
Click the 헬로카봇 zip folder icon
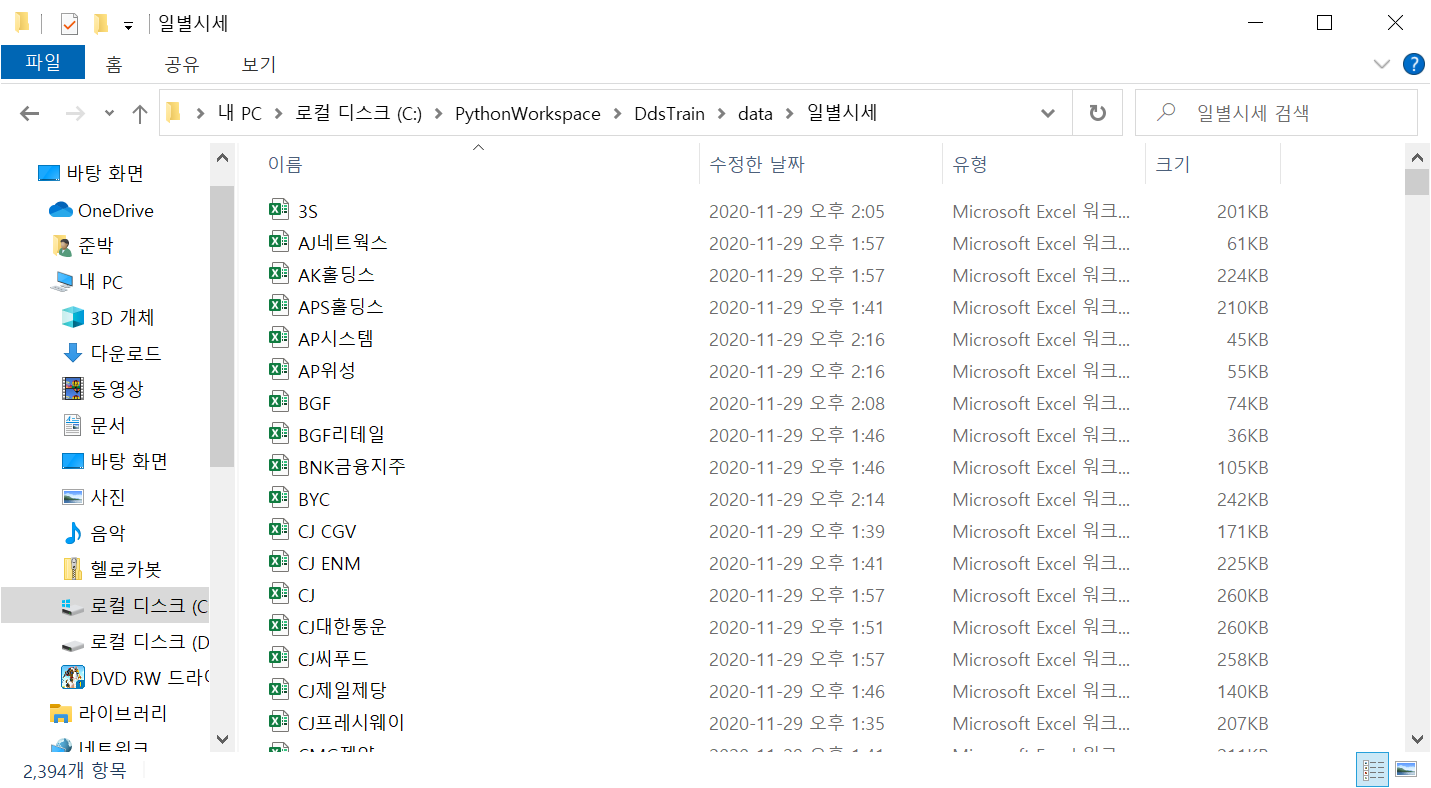coord(73,569)
